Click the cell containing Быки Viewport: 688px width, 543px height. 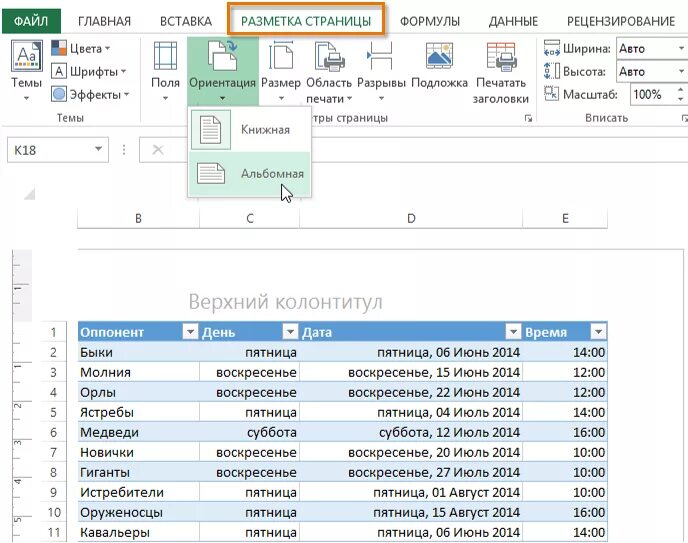pos(139,352)
